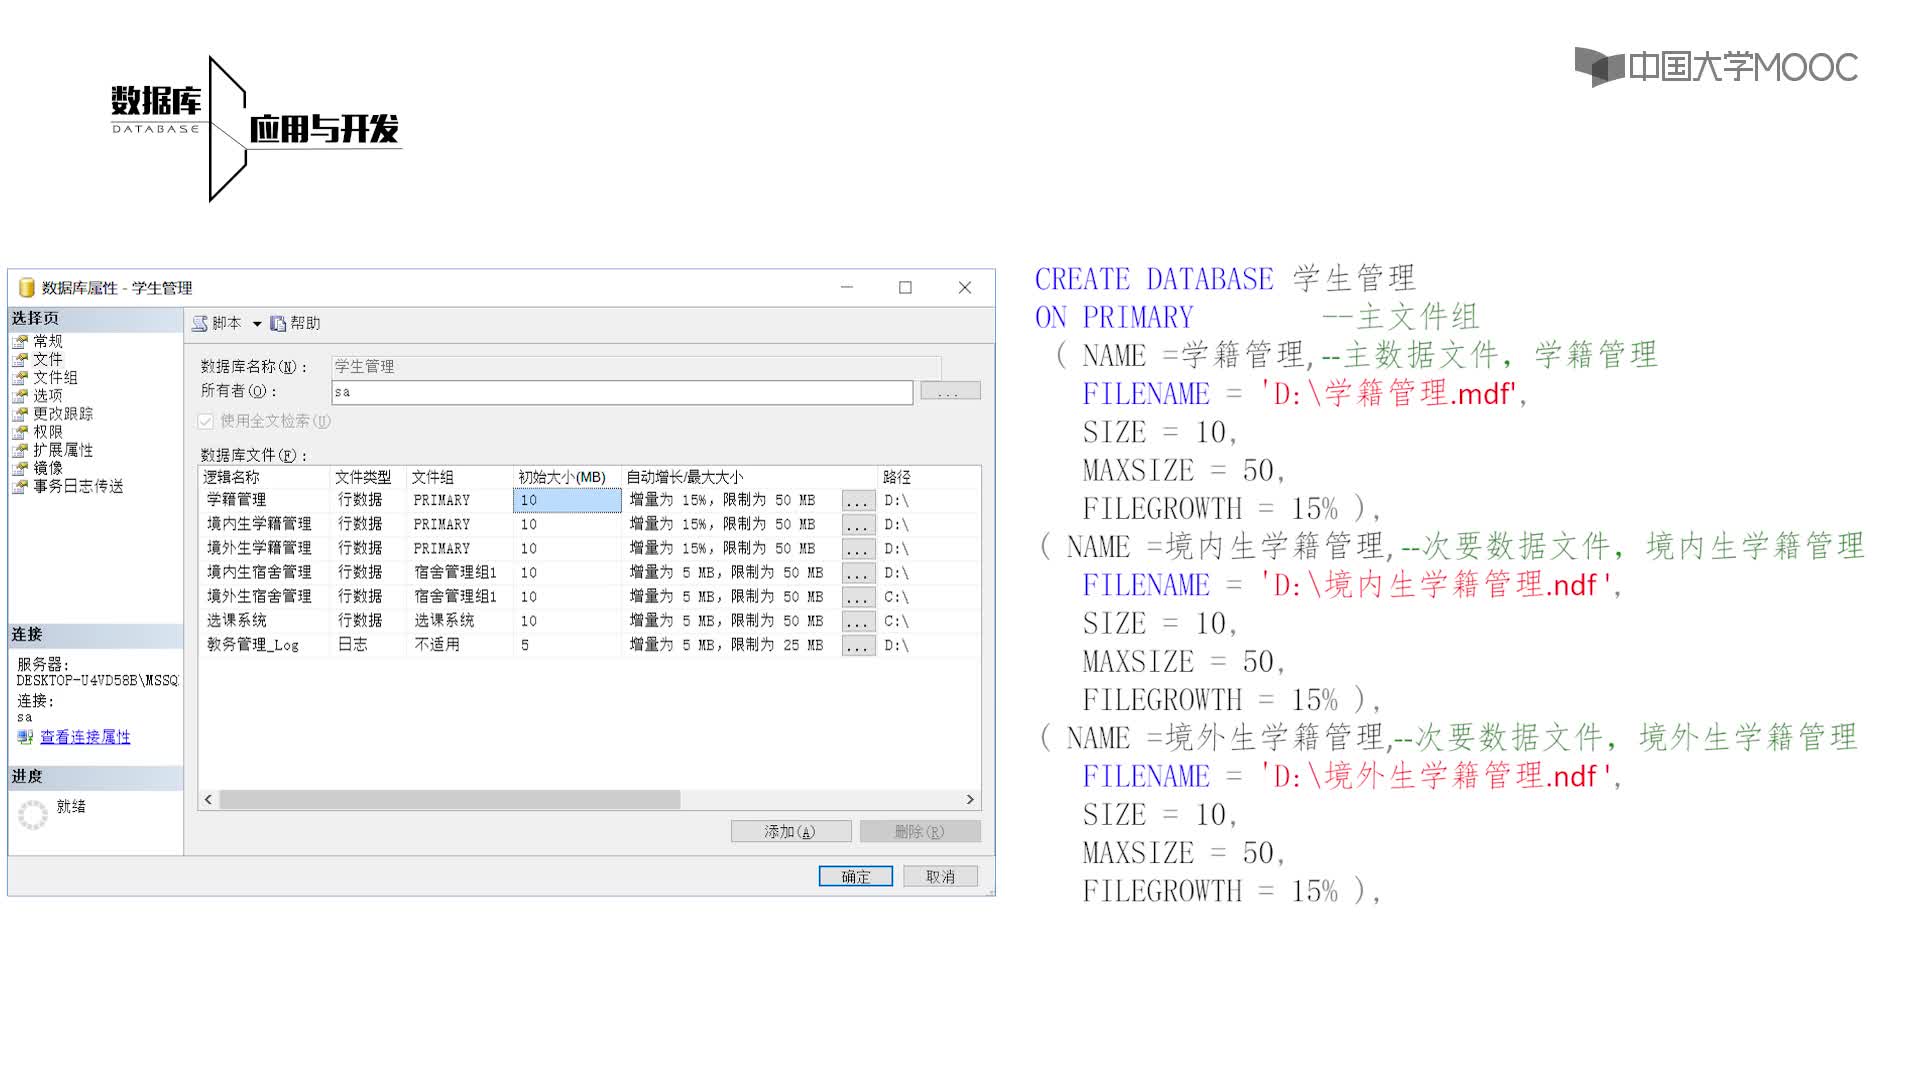Toggle 使用全文检索 checkbox
The image size is (1920, 1080).
[206, 421]
